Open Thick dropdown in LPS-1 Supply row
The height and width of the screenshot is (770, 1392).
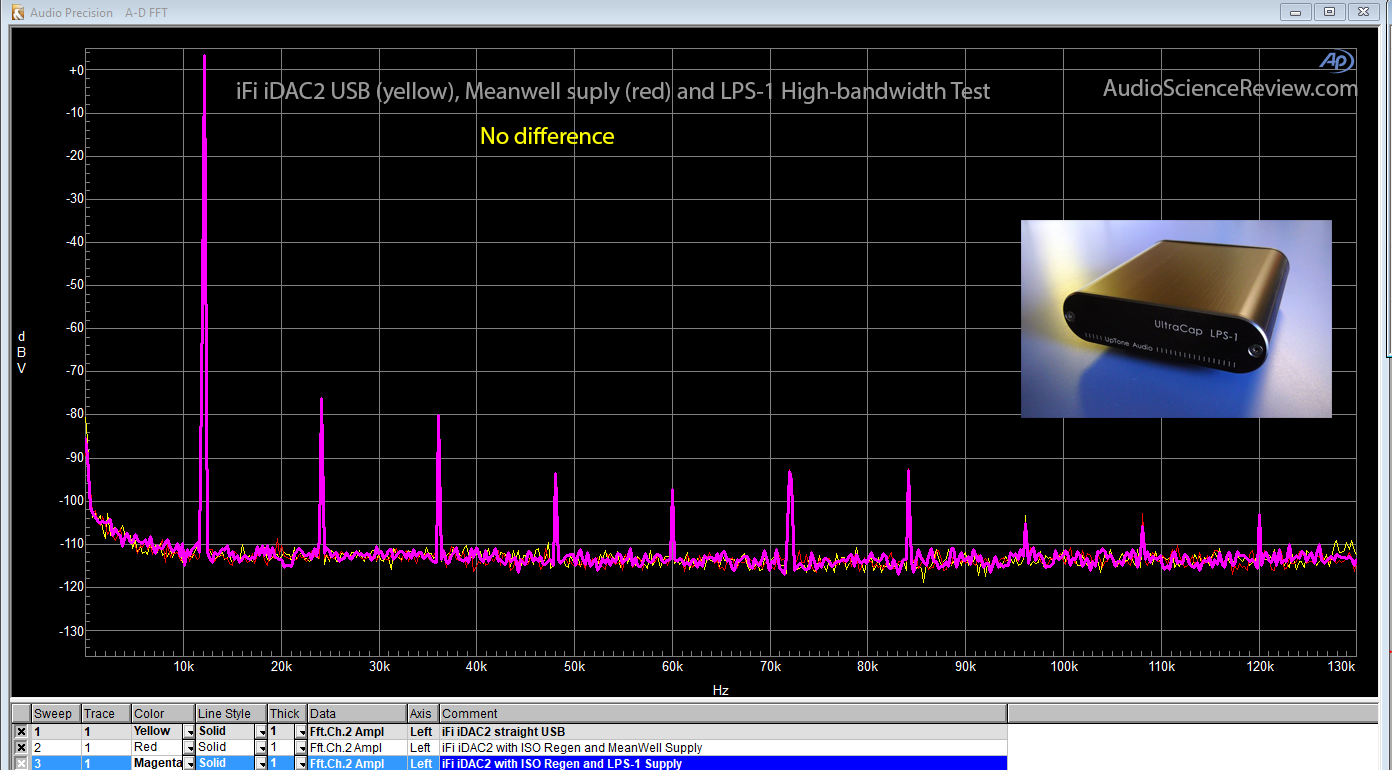click(301, 763)
